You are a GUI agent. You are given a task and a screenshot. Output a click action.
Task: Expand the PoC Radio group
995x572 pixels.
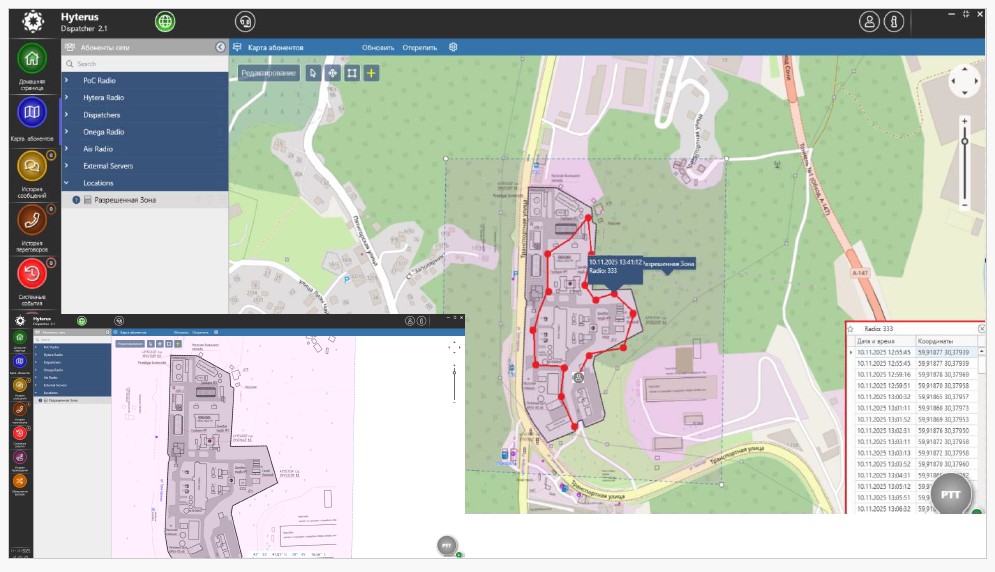click(x=66, y=81)
